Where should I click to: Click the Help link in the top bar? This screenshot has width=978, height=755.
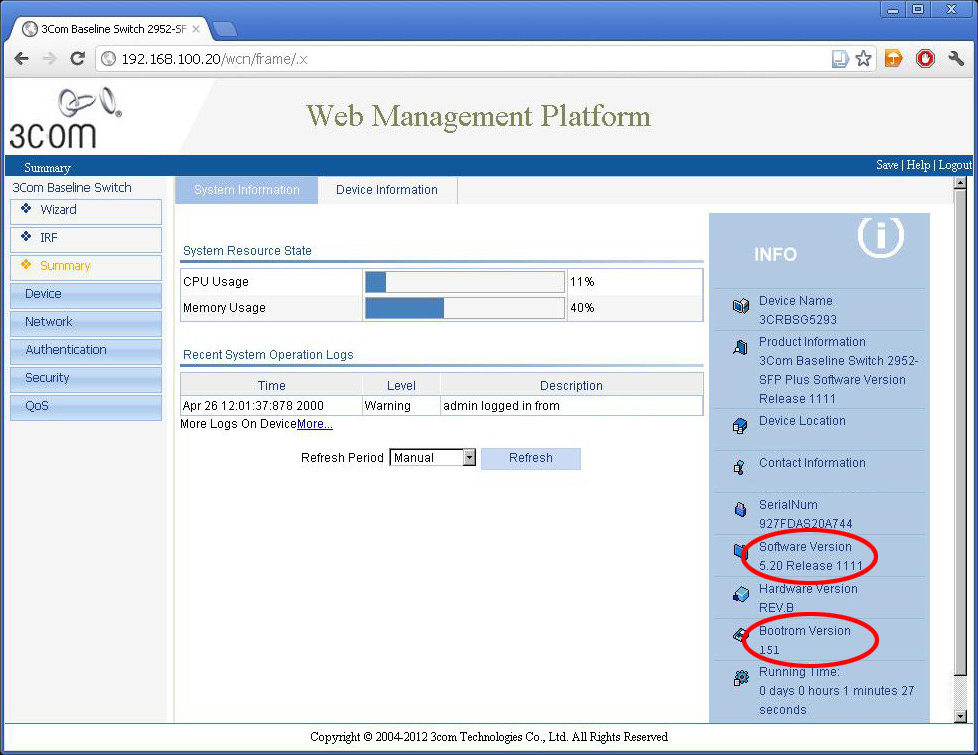(918, 165)
